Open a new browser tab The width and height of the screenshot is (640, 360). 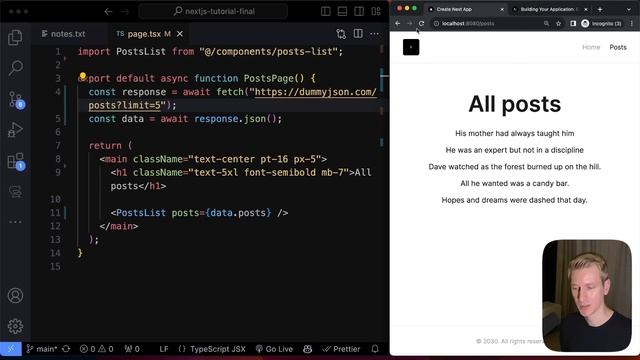[600, 9]
